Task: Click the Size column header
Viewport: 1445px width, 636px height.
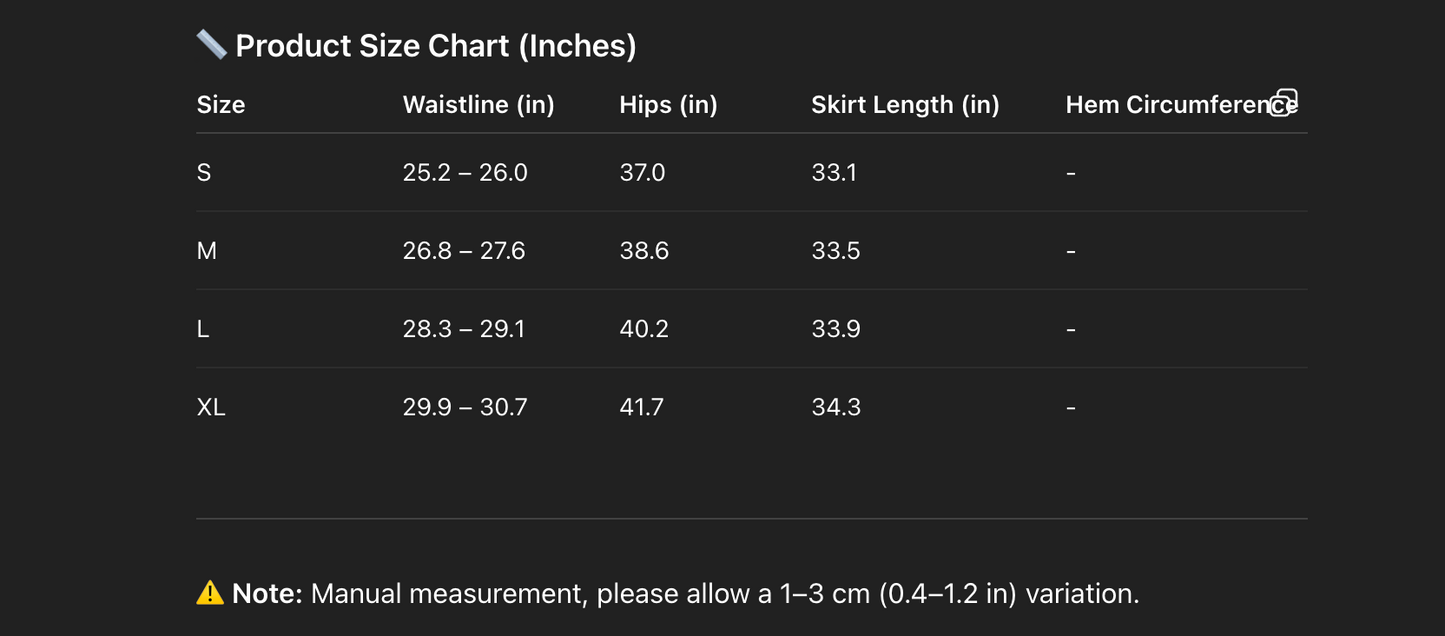Action: coord(221,105)
